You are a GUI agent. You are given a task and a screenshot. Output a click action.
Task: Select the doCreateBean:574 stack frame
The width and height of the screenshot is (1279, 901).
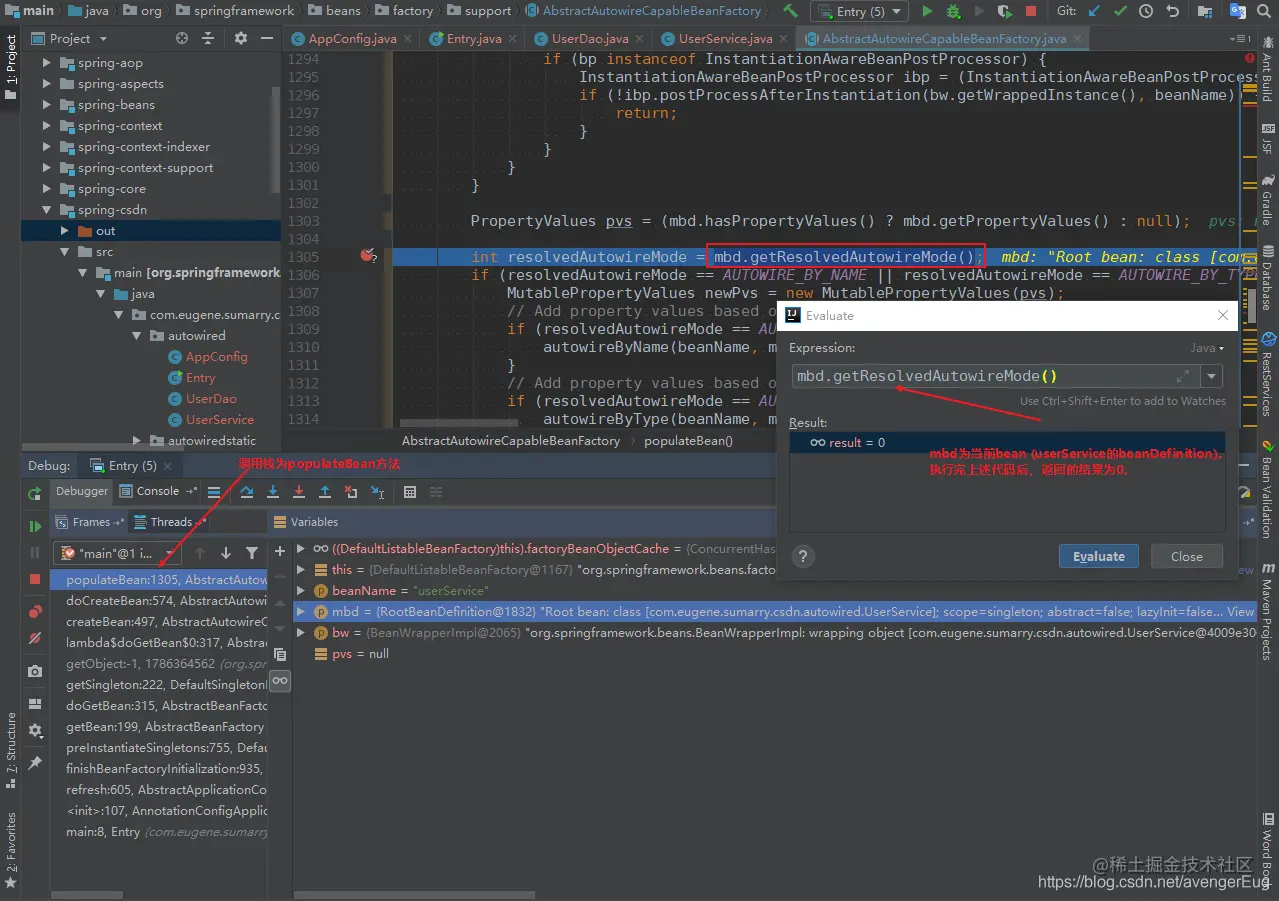[159, 601]
